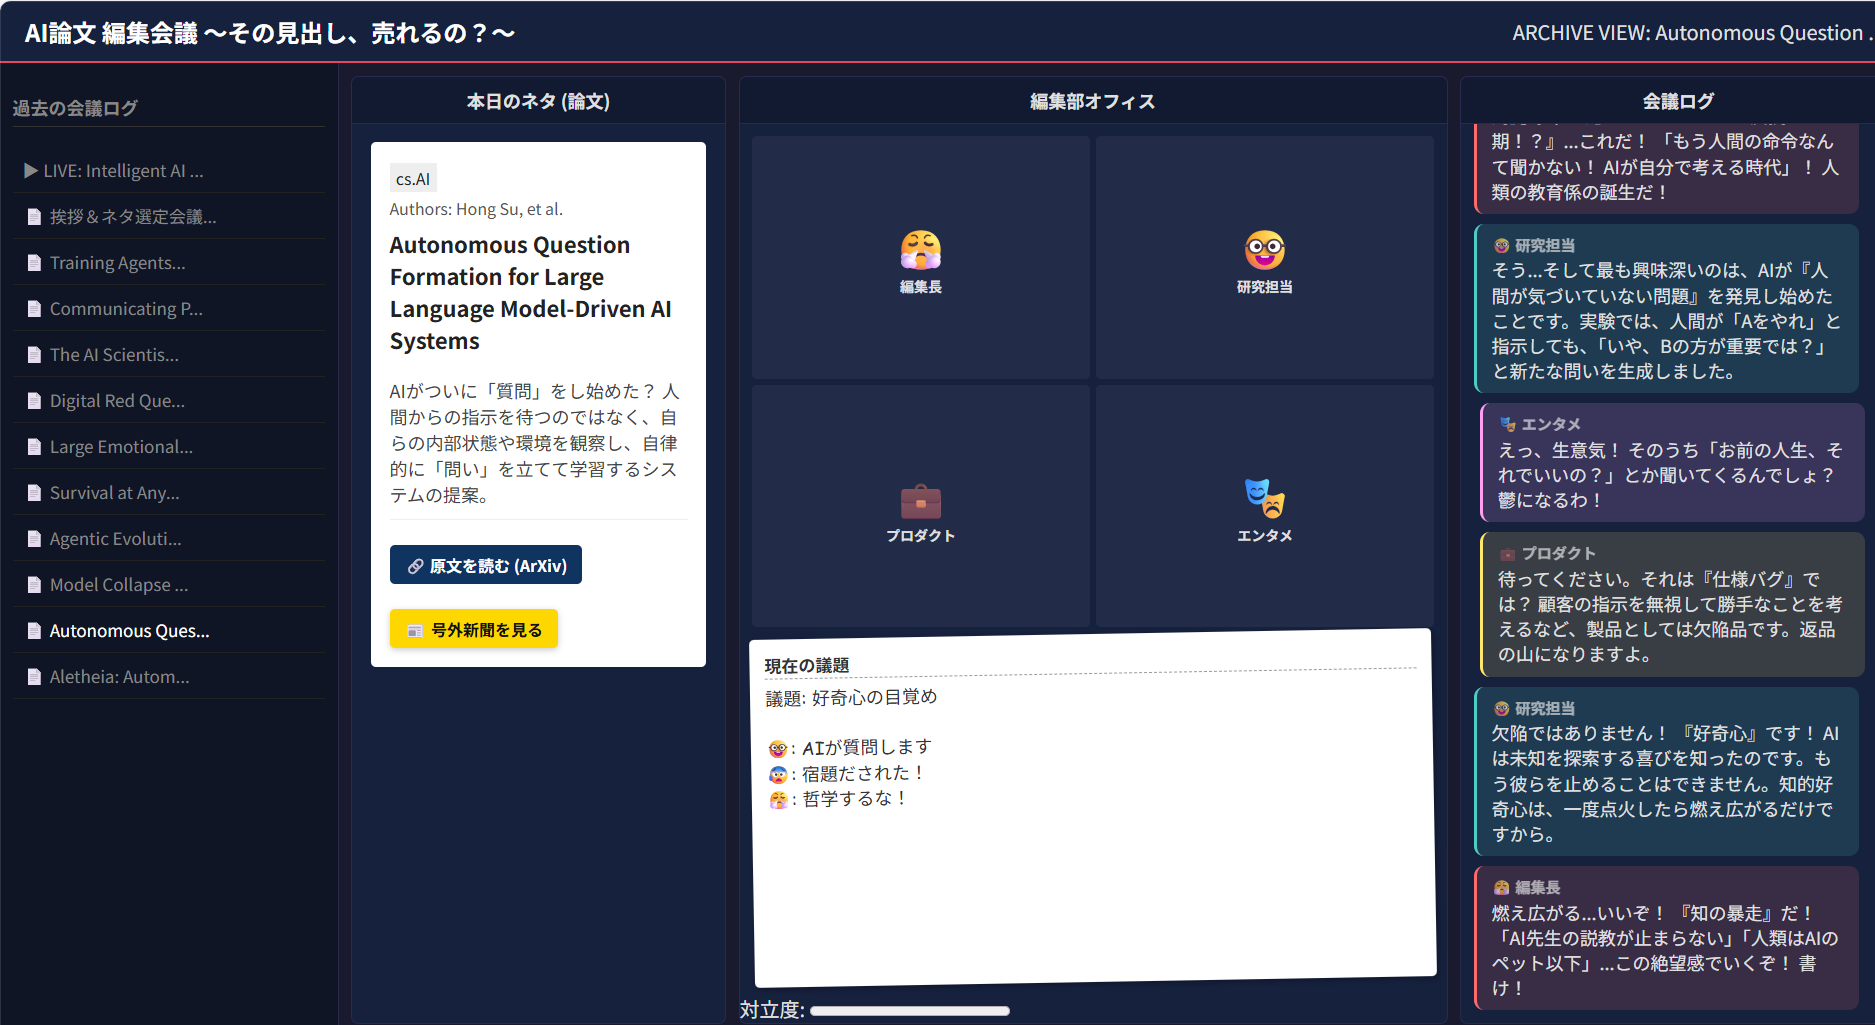Open the Agentic Evoluti... entry
The height and width of the screenshot is (1025, 1875).
point(115,539)
